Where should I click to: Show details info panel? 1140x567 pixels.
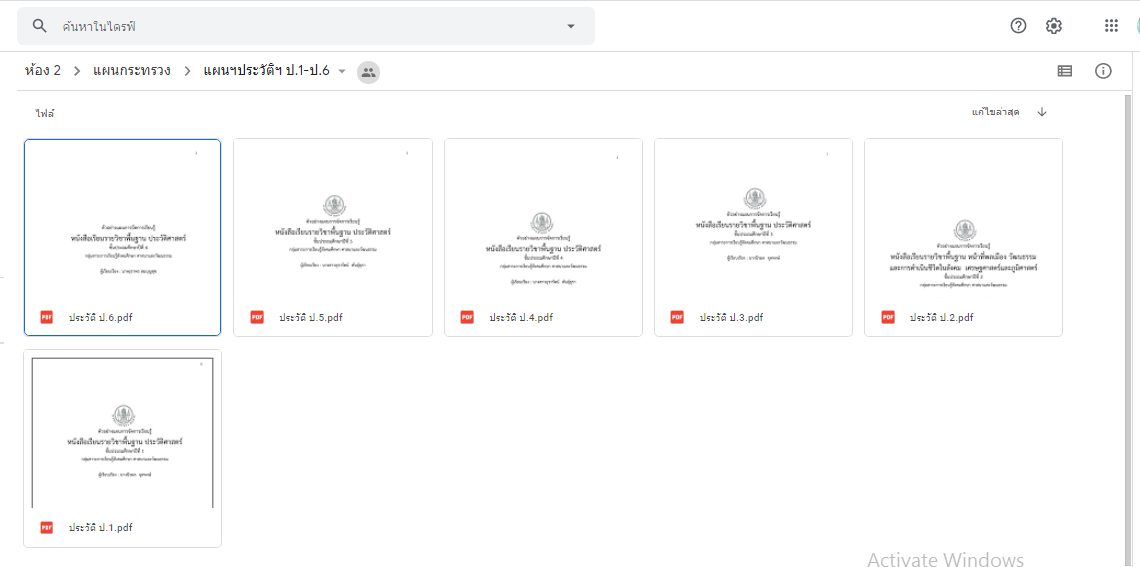[1103, 71]
